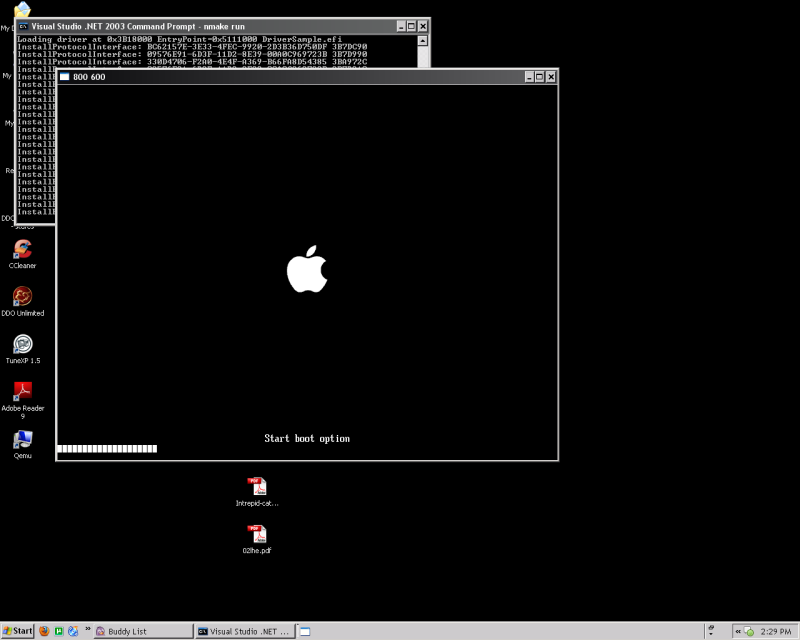Minimize the 800 600 window
800x640 pixels.
(x=530, y=77)
